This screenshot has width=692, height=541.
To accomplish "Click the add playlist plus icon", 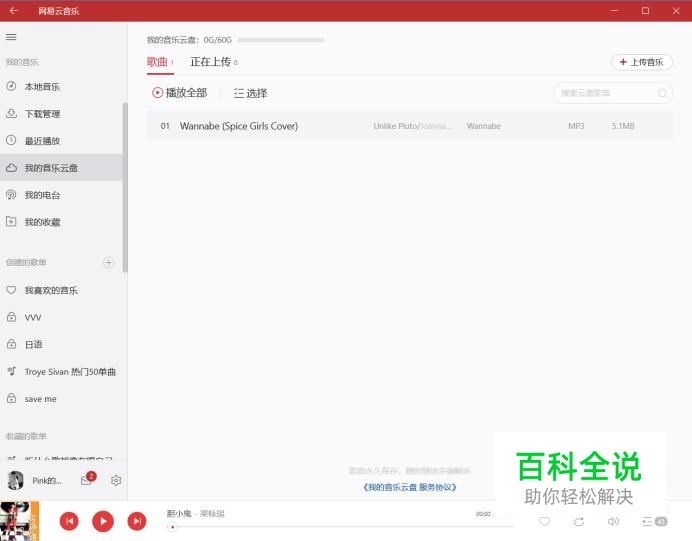I will pos(109,263).
